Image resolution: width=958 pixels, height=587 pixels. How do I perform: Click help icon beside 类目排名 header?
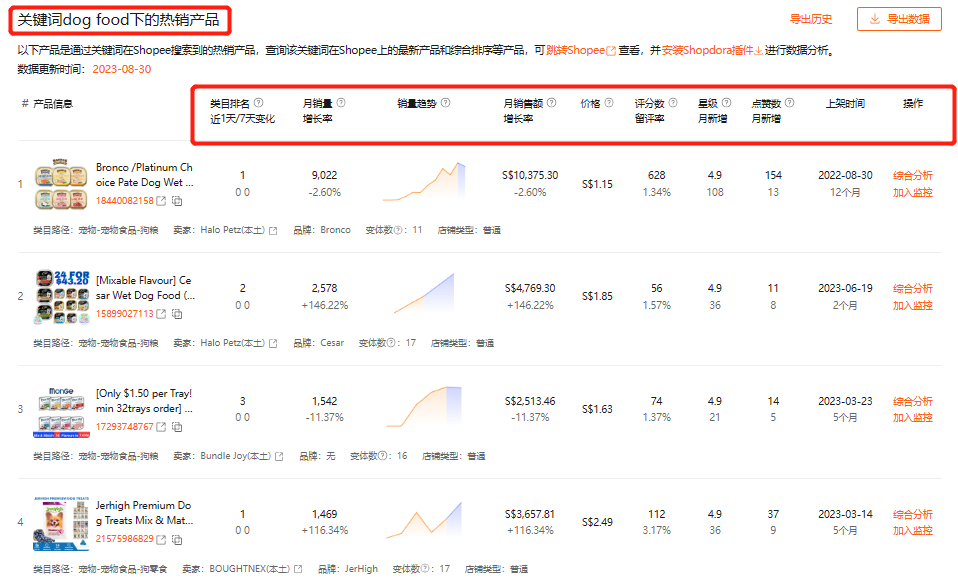coord(258,103)
